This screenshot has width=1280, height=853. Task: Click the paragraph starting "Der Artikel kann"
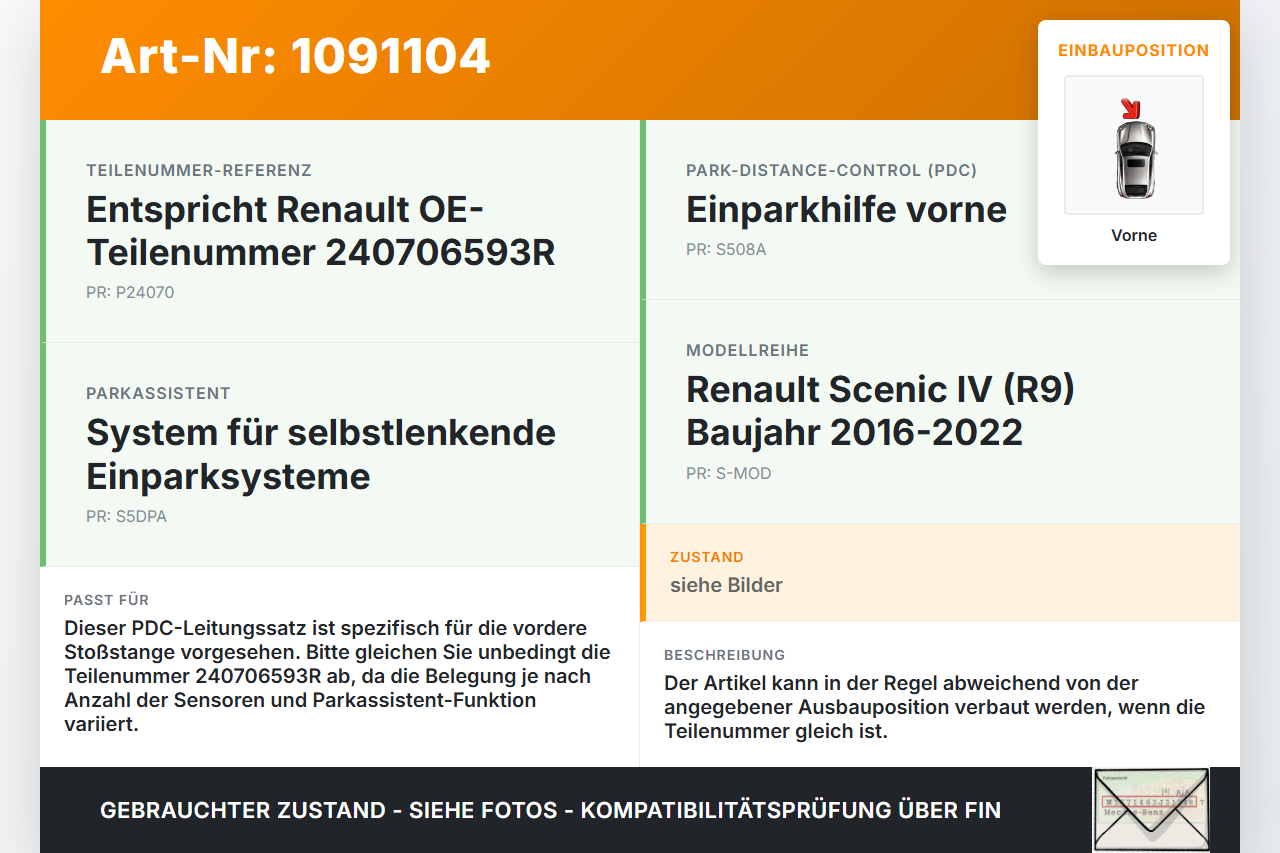[x=935, y=707]
